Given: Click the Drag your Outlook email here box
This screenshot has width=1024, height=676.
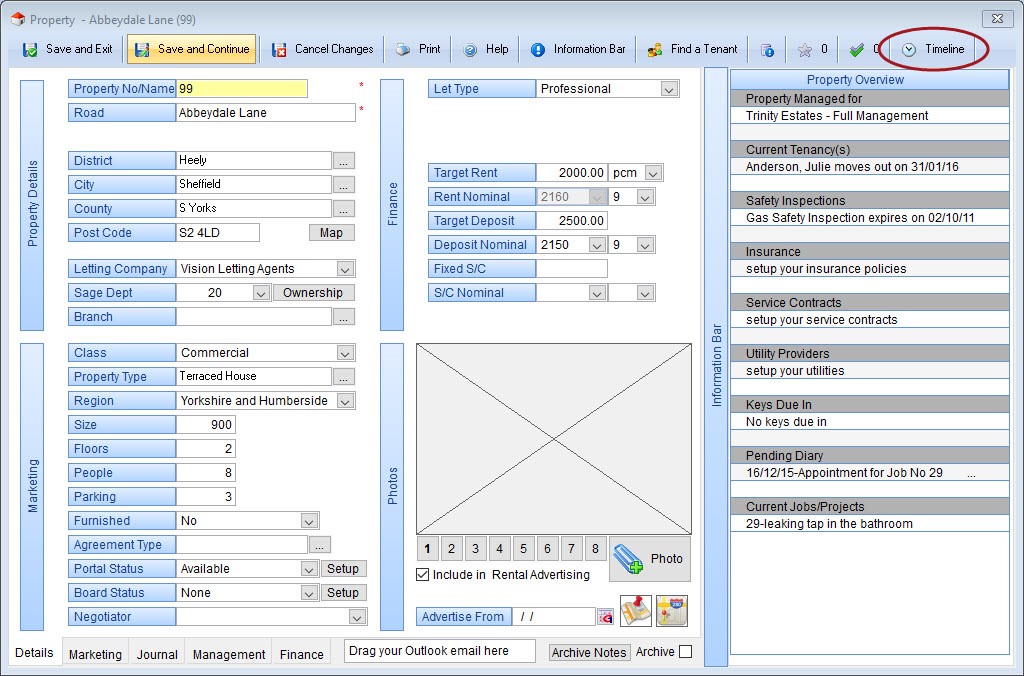Looking at the screenshot, I should (x=440, y=651).
